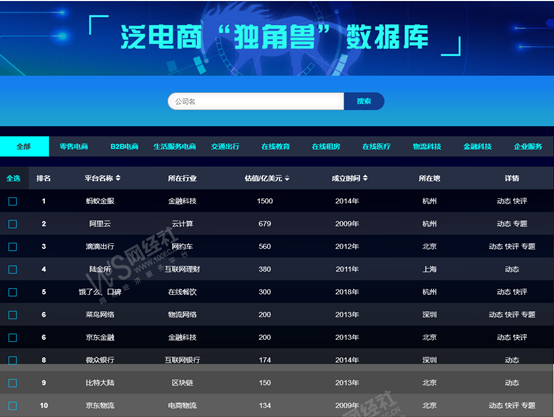The height and width of the screenshot is (417, 554).
Task: Click the 公司名 search field
Action: tap(256, 101)
